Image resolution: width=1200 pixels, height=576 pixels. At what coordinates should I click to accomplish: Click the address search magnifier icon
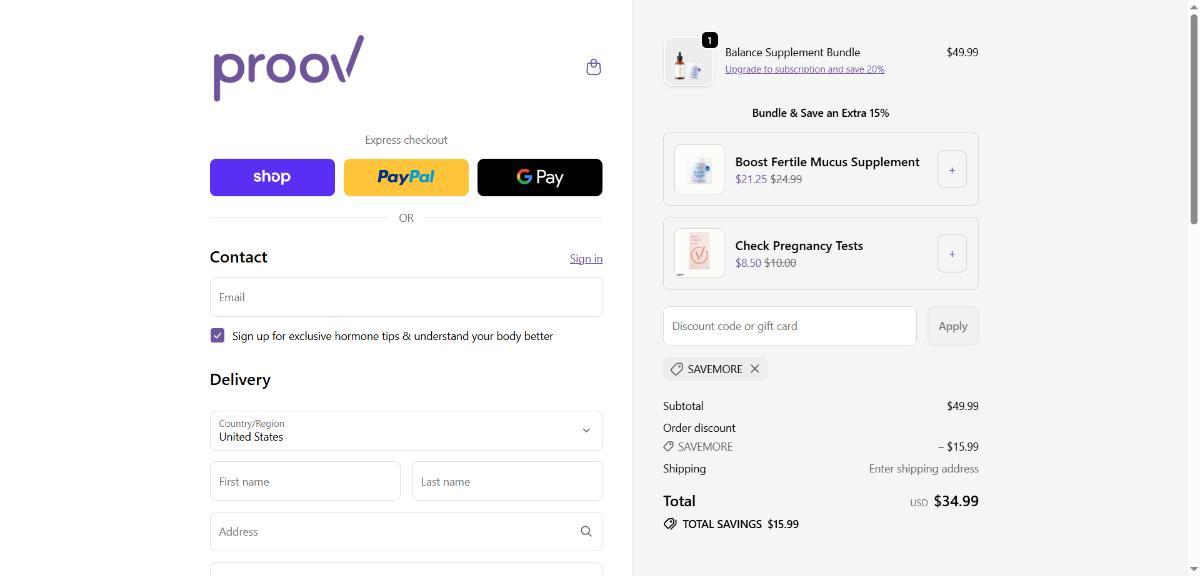(x=586, y=532)
